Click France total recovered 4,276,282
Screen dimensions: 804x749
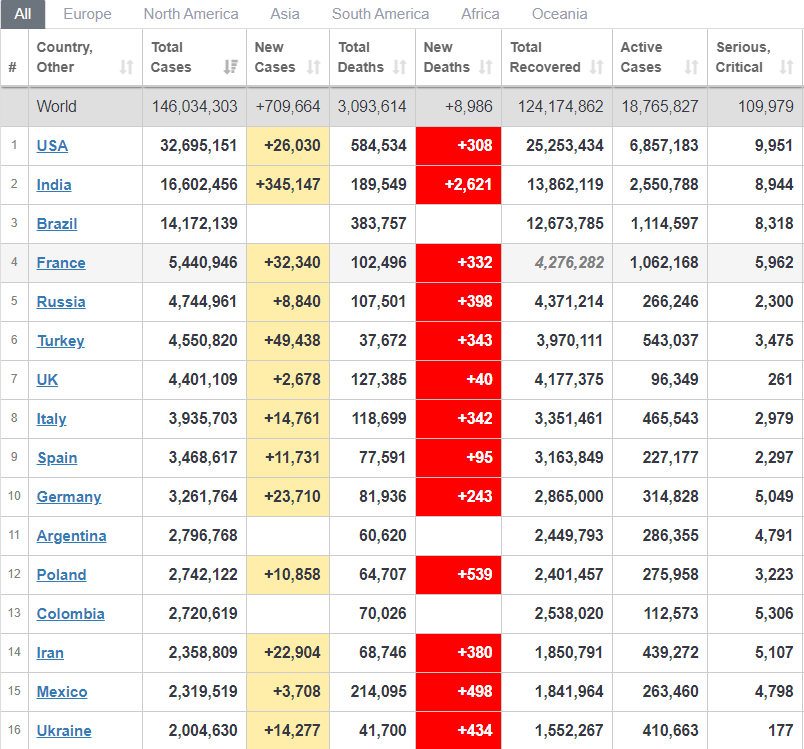[x=569, y=262]
